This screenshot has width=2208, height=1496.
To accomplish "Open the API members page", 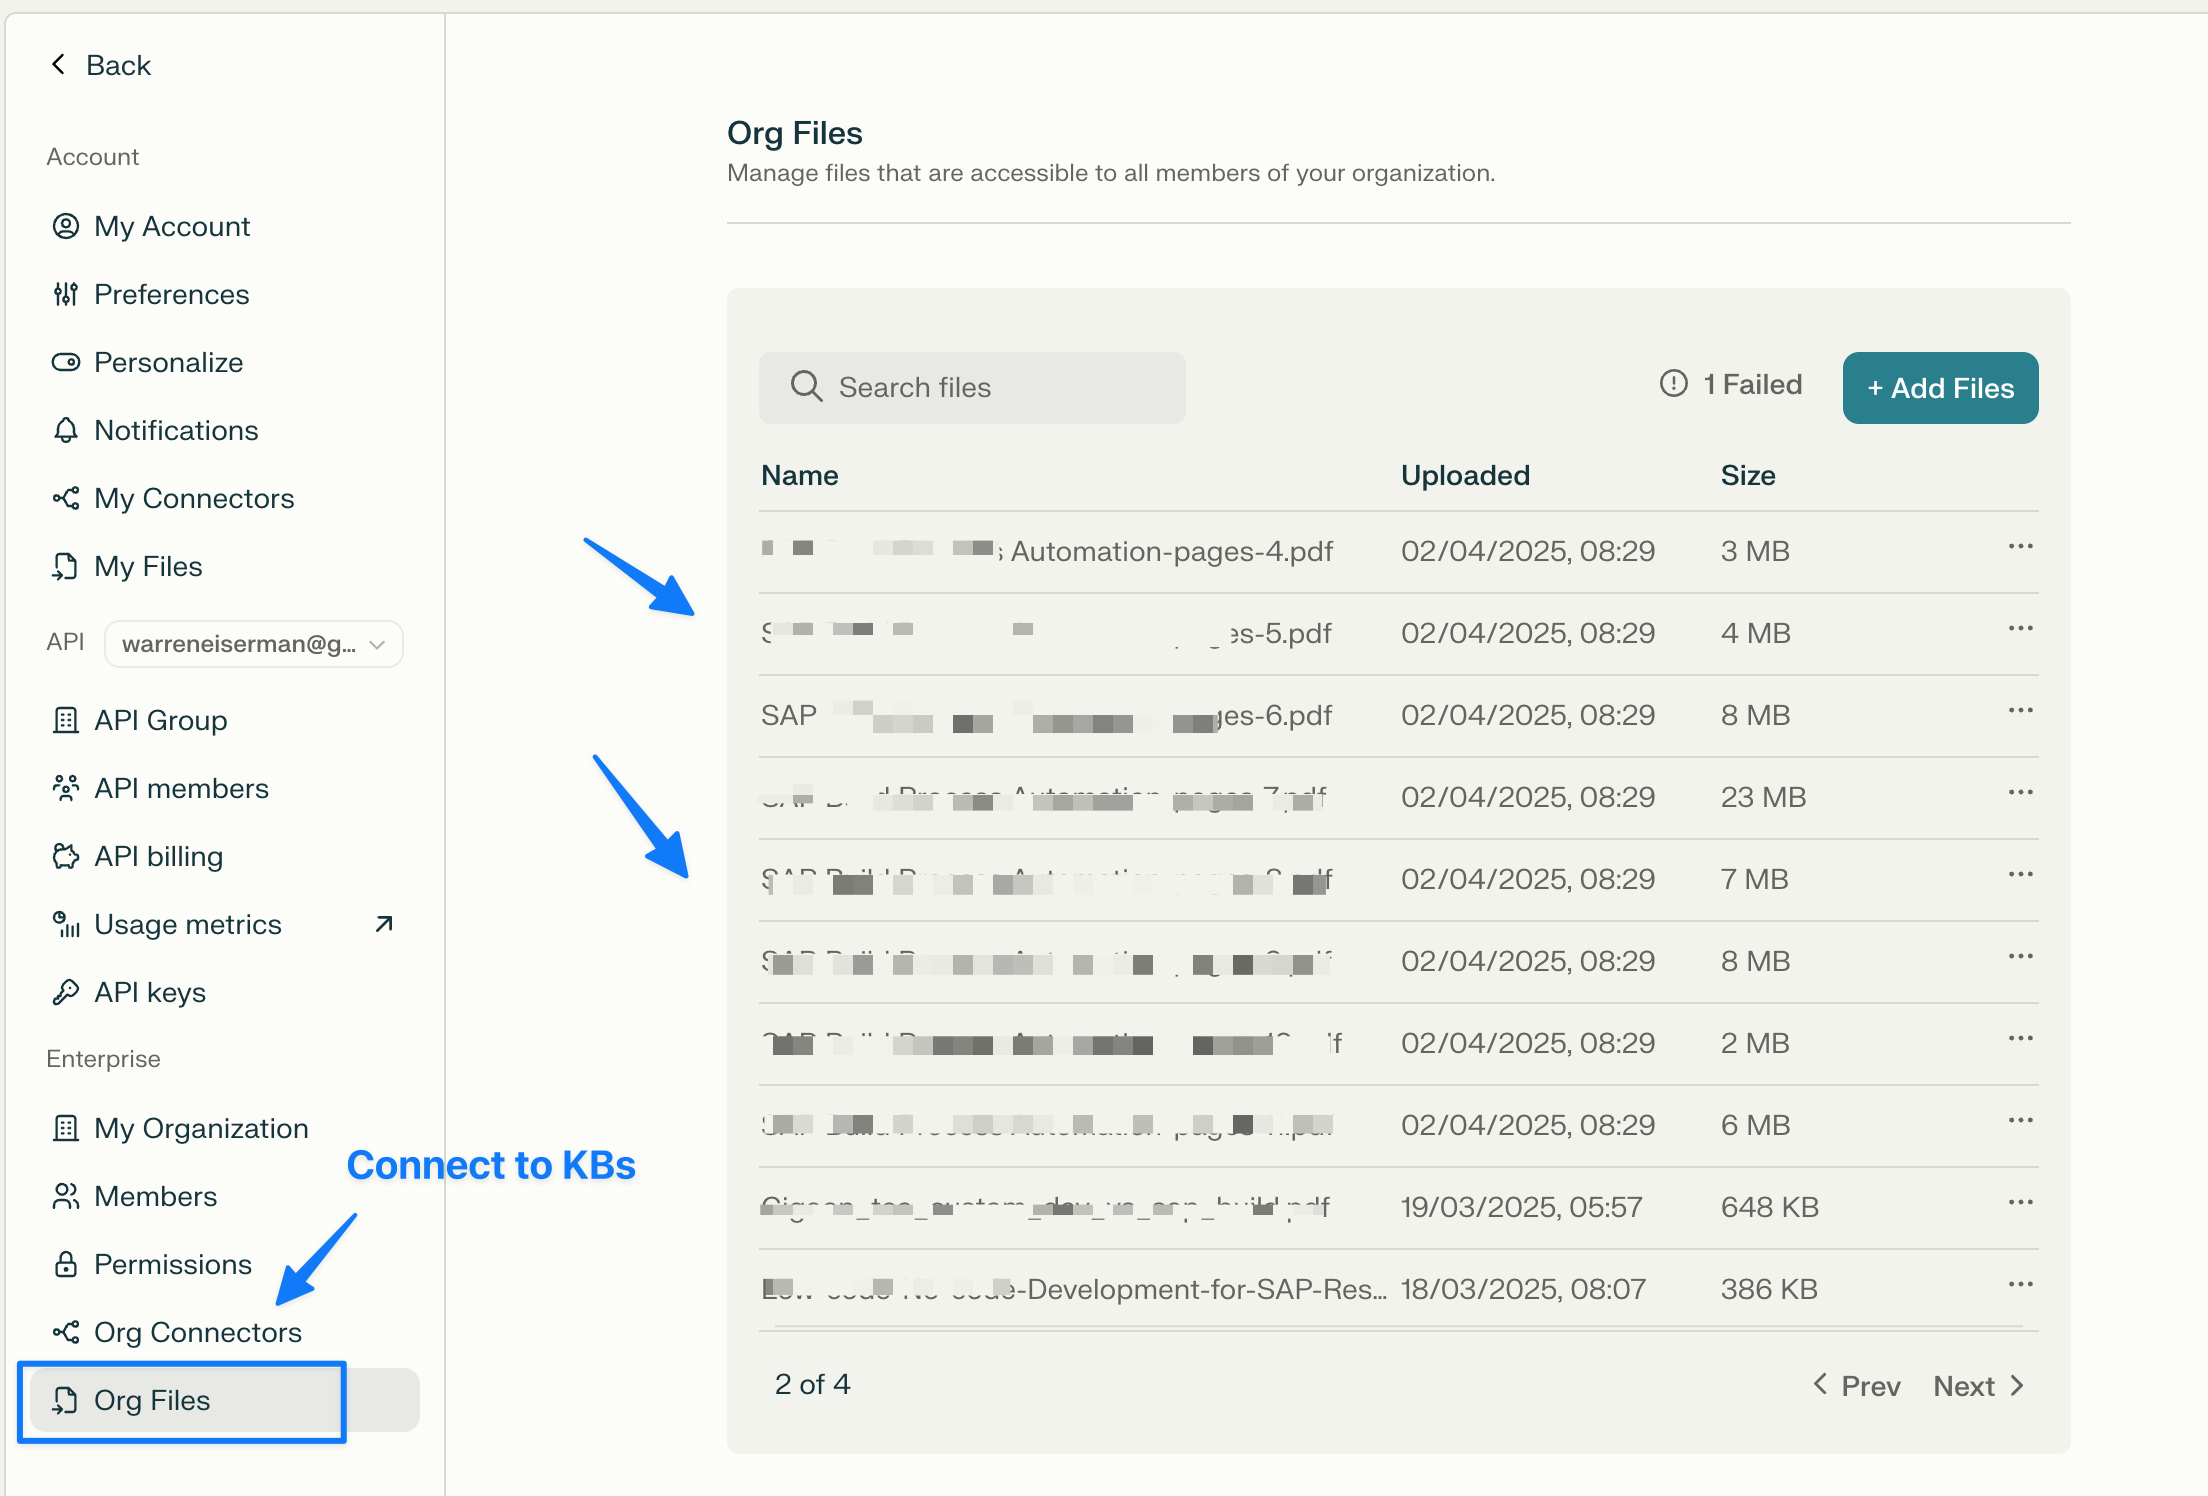I will click(x=181, y=788).
